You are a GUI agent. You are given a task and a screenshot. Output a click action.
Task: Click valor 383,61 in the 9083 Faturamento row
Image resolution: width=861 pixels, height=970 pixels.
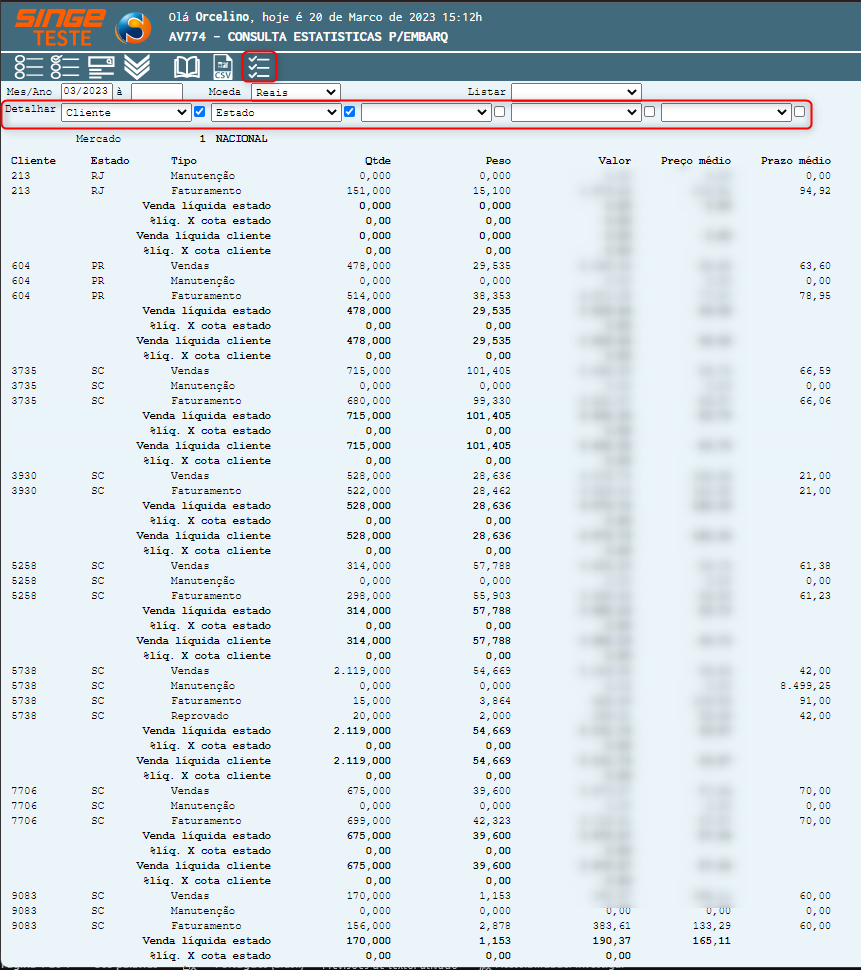click(612, 926)
